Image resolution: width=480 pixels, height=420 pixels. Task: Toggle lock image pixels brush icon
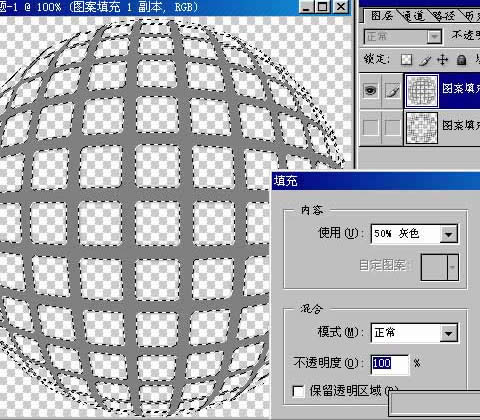click(x=424, y=60)
